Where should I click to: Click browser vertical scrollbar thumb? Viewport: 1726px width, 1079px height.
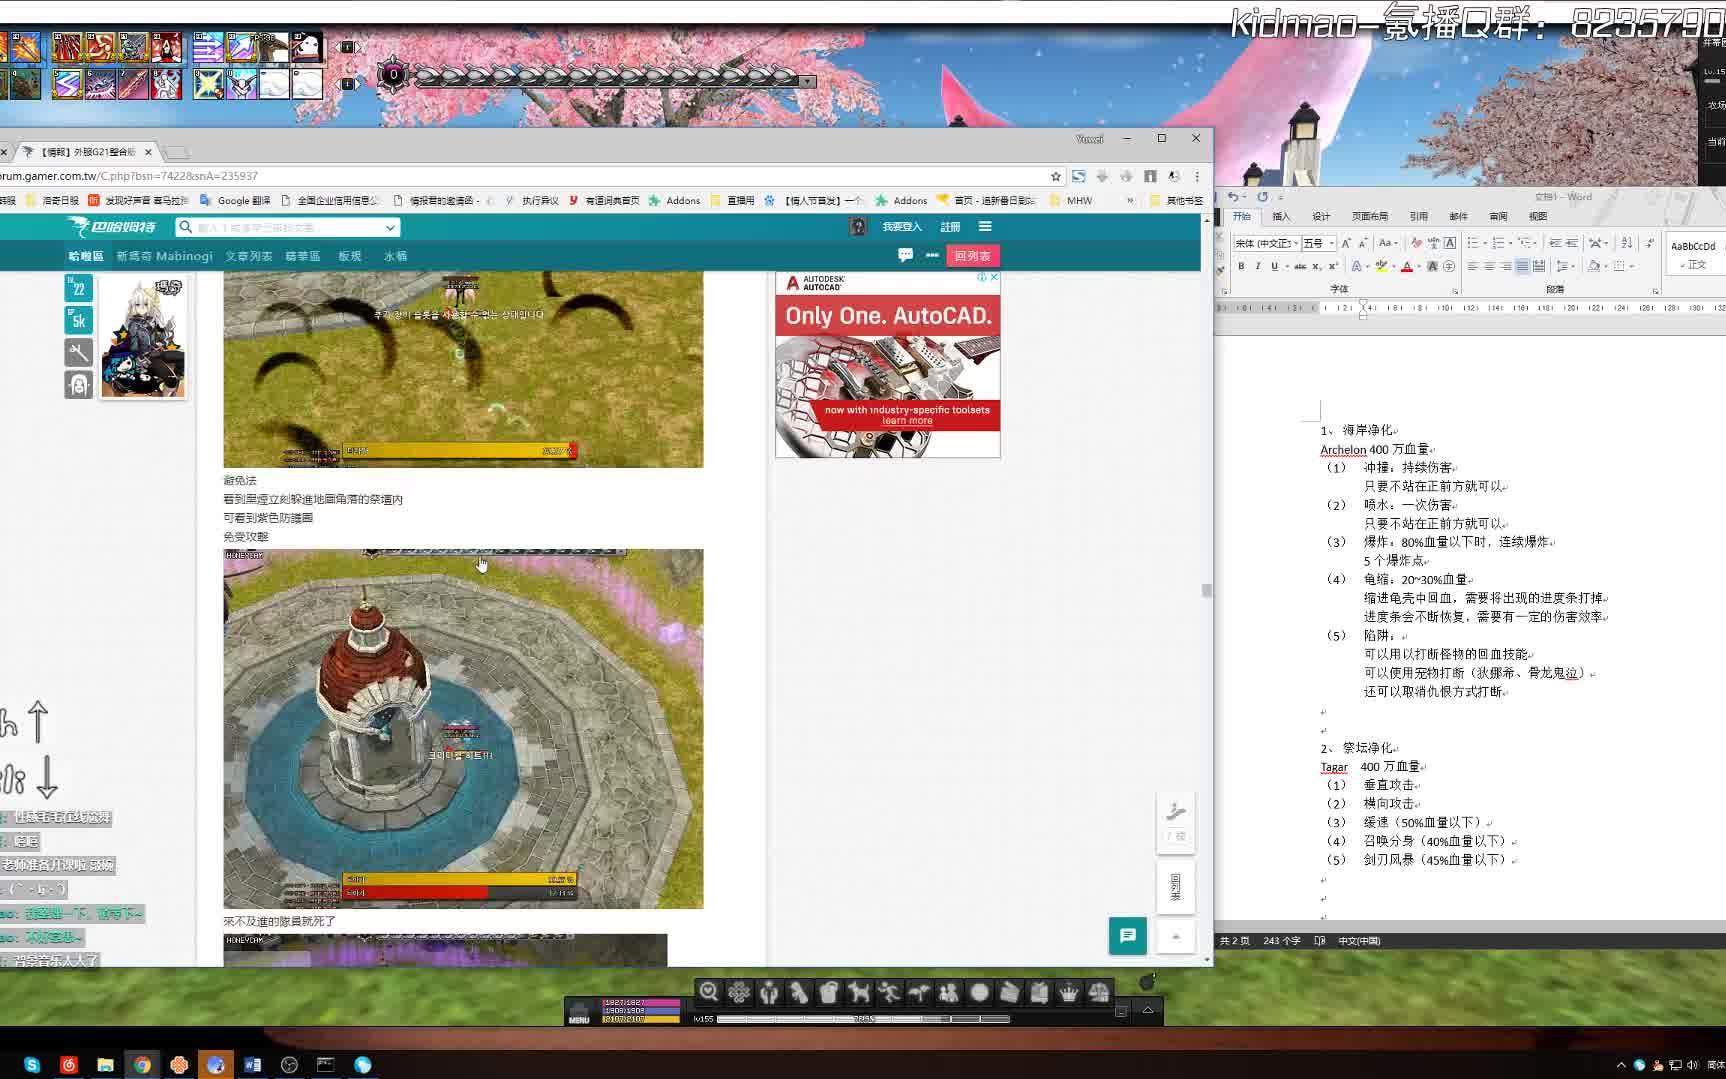1207,590
